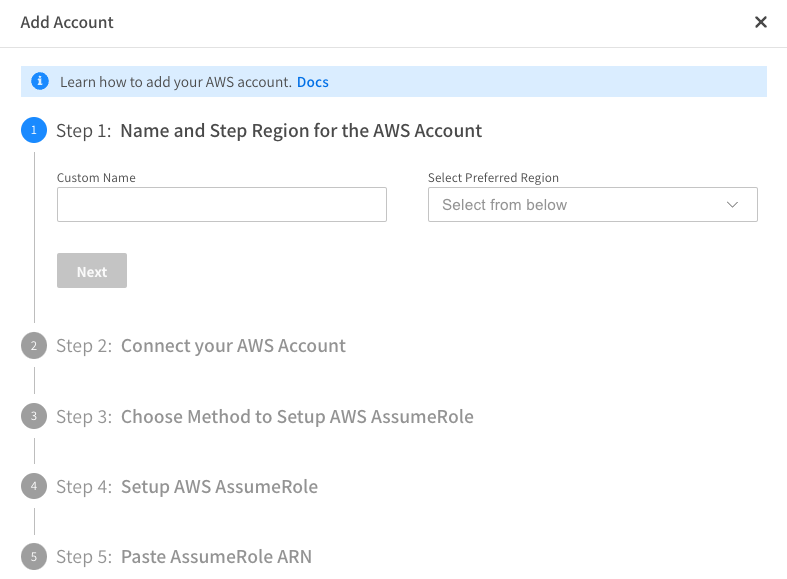The width and height of the screenshot is (787, 579).
Task: Expand Step 3: Choose Method to Setup AssumeRole
Action: [x=297, y=416]
